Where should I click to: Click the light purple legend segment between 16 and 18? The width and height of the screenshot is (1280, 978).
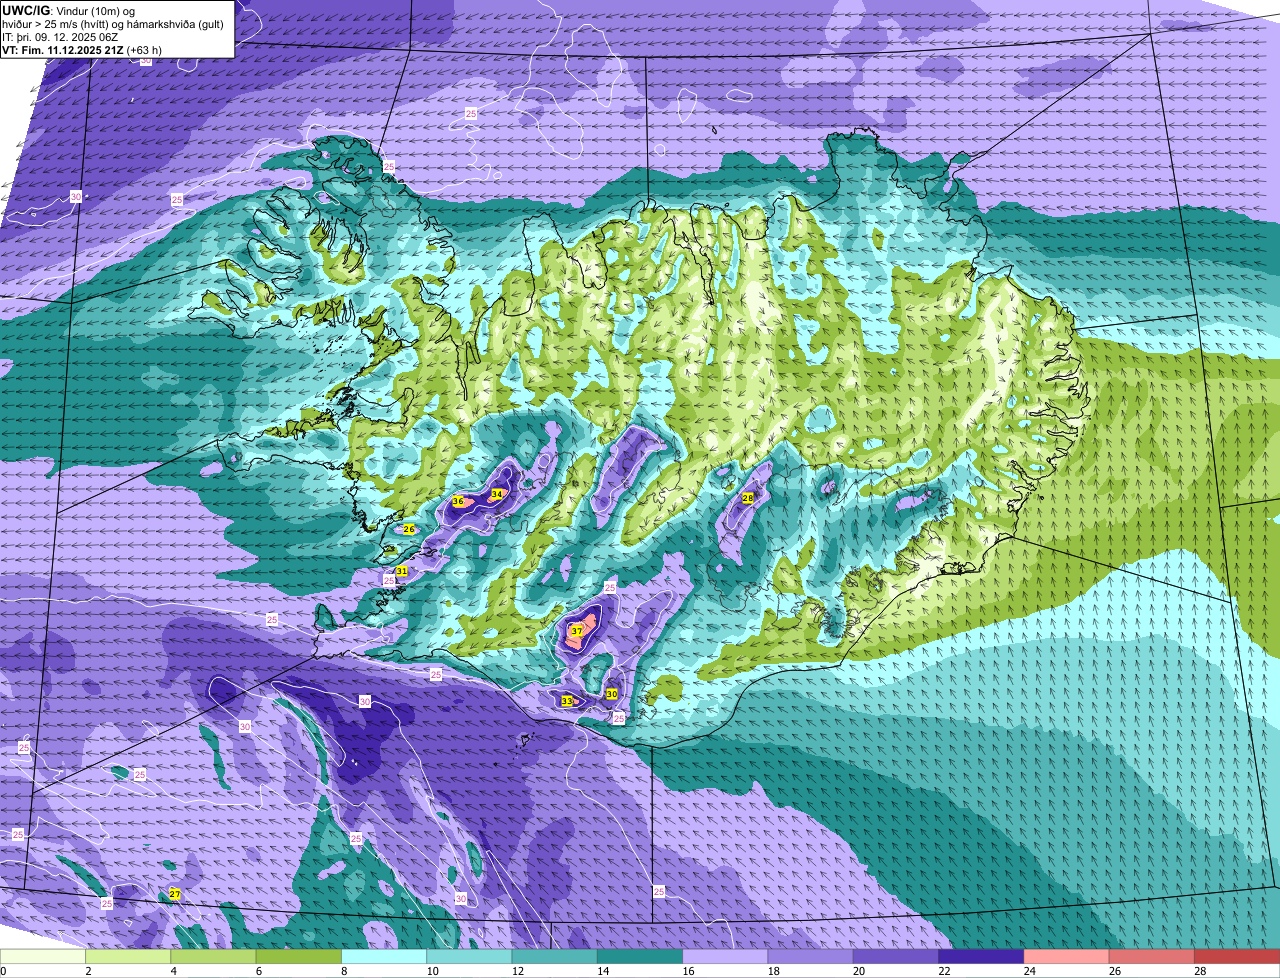pyautogui.click(x=725, y=956)
